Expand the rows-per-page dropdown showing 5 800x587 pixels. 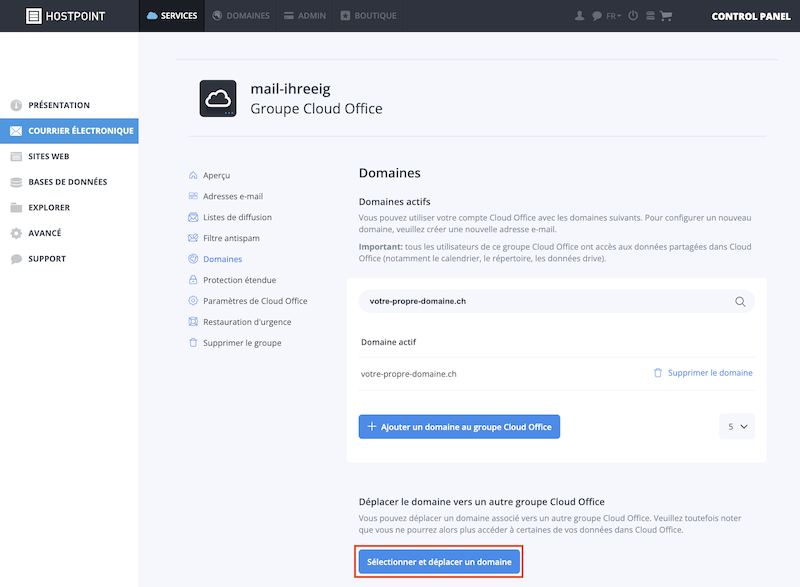tap(737, 427)
